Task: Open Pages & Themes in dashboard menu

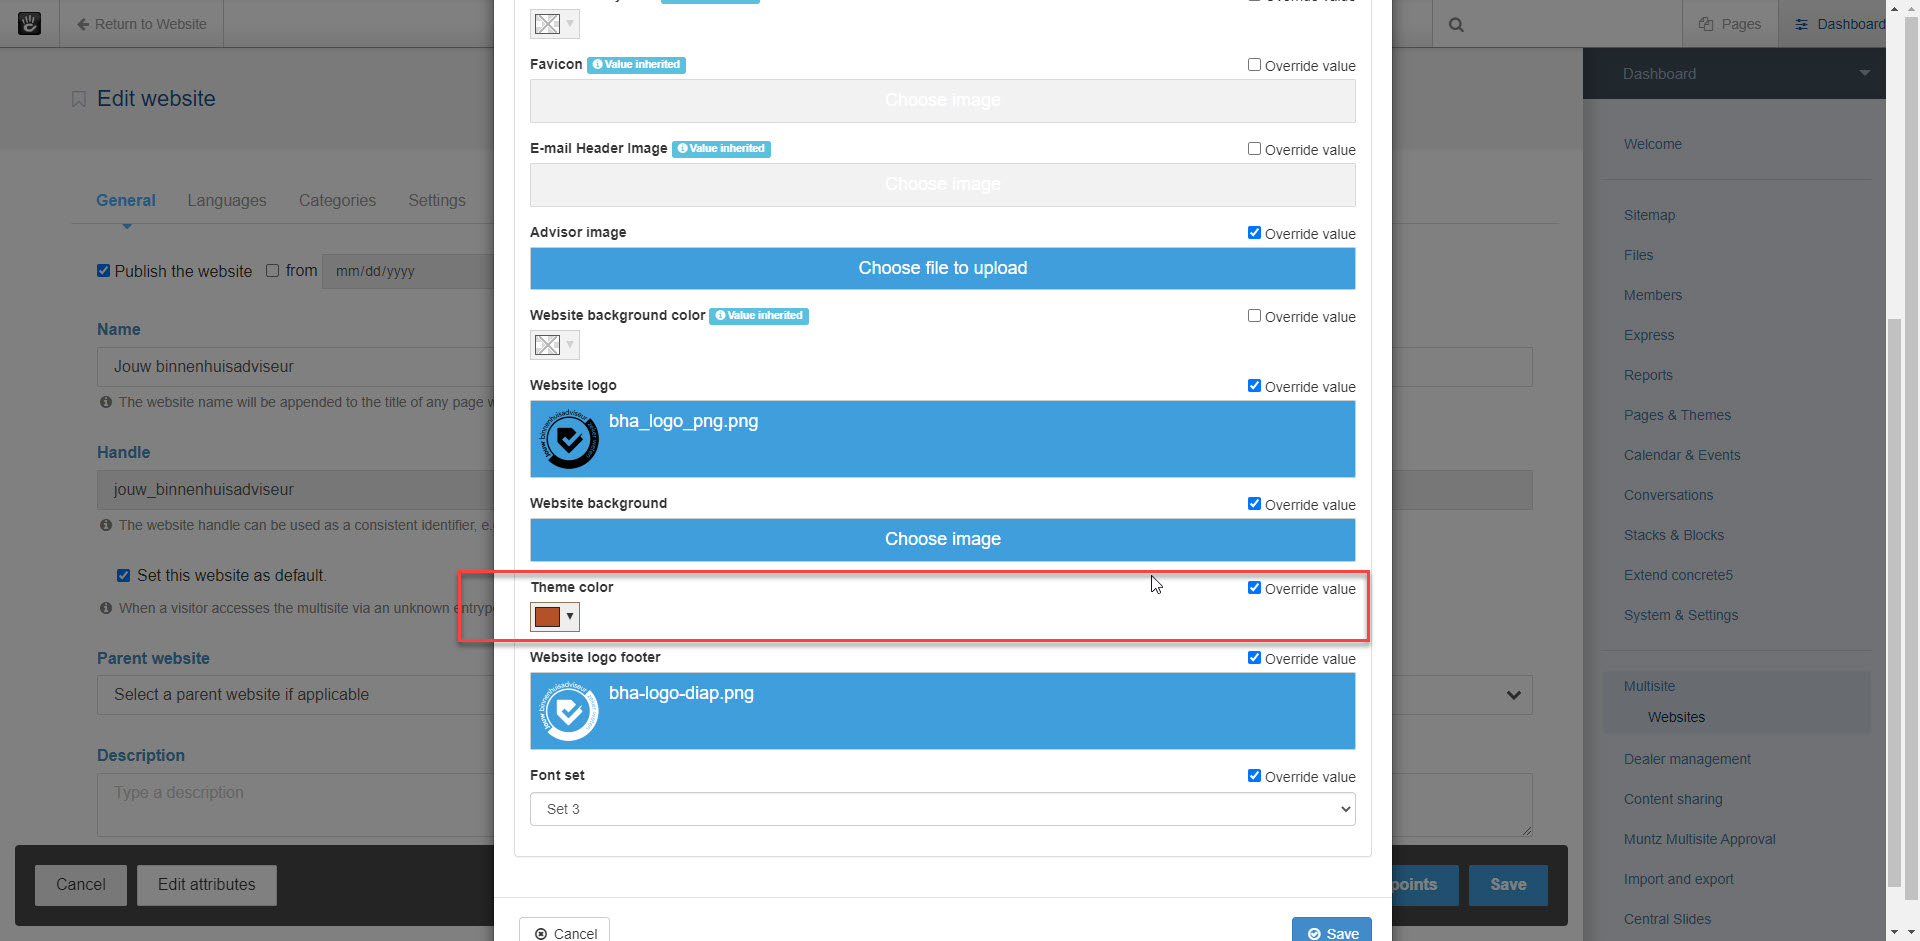Action: click(1677, 415)
